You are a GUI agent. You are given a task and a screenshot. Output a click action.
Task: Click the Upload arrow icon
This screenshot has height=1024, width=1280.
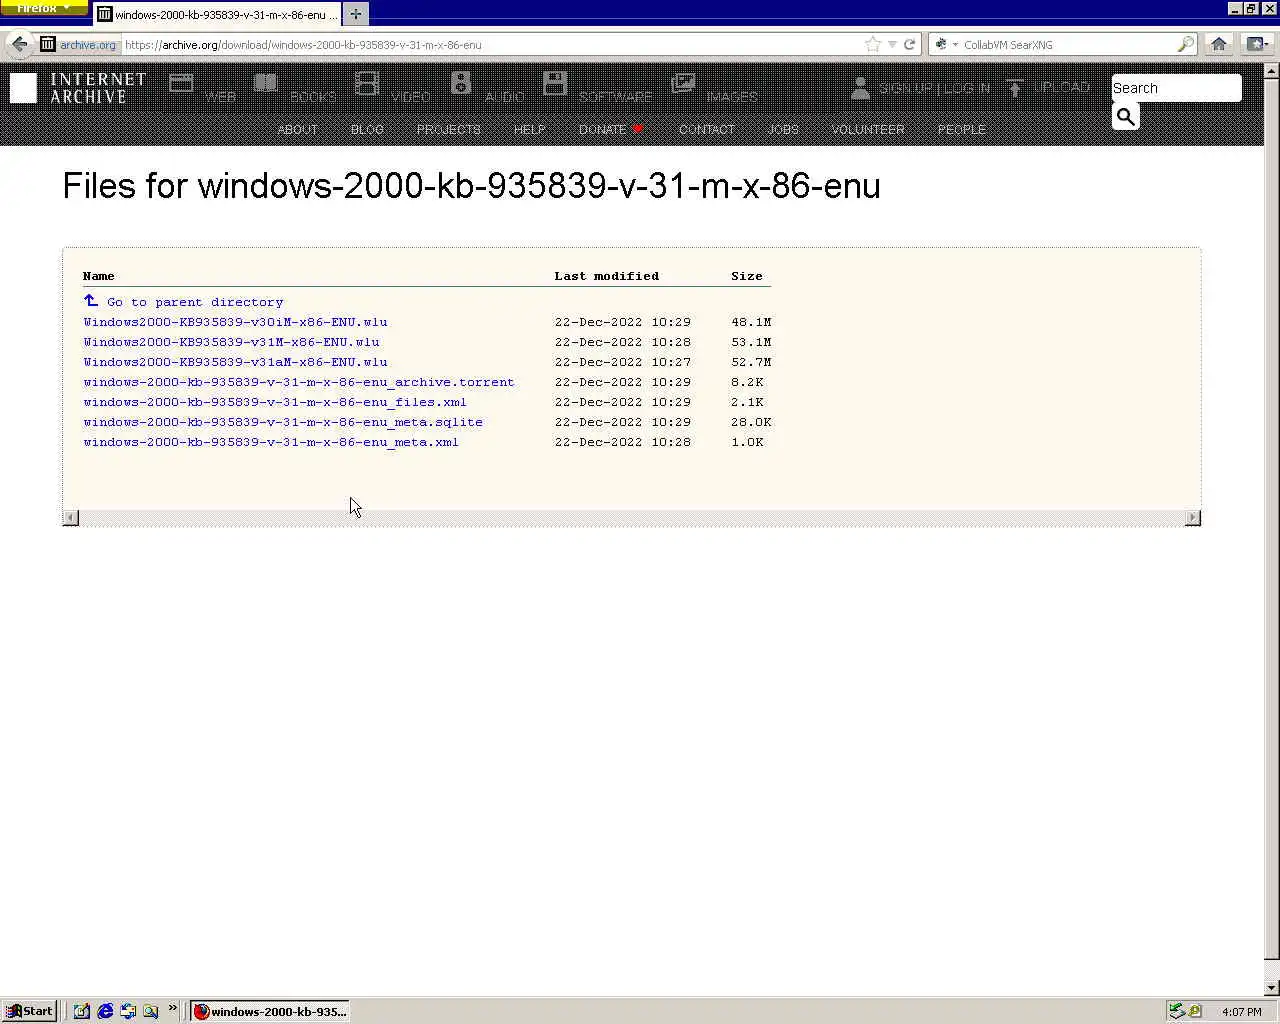(x=1015, y=88)
